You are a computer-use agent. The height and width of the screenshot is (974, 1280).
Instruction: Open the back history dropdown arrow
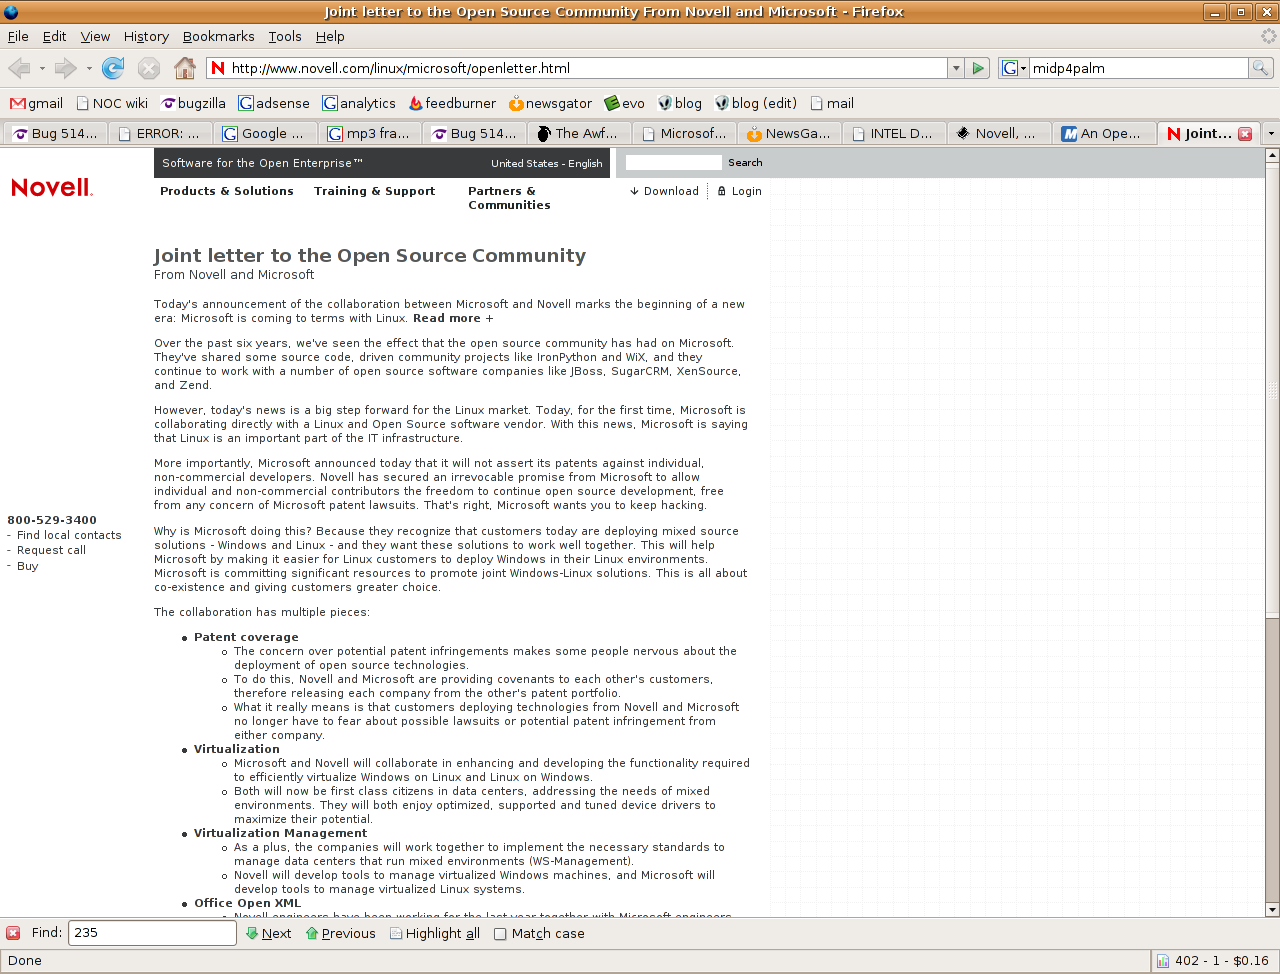(42, 68)
